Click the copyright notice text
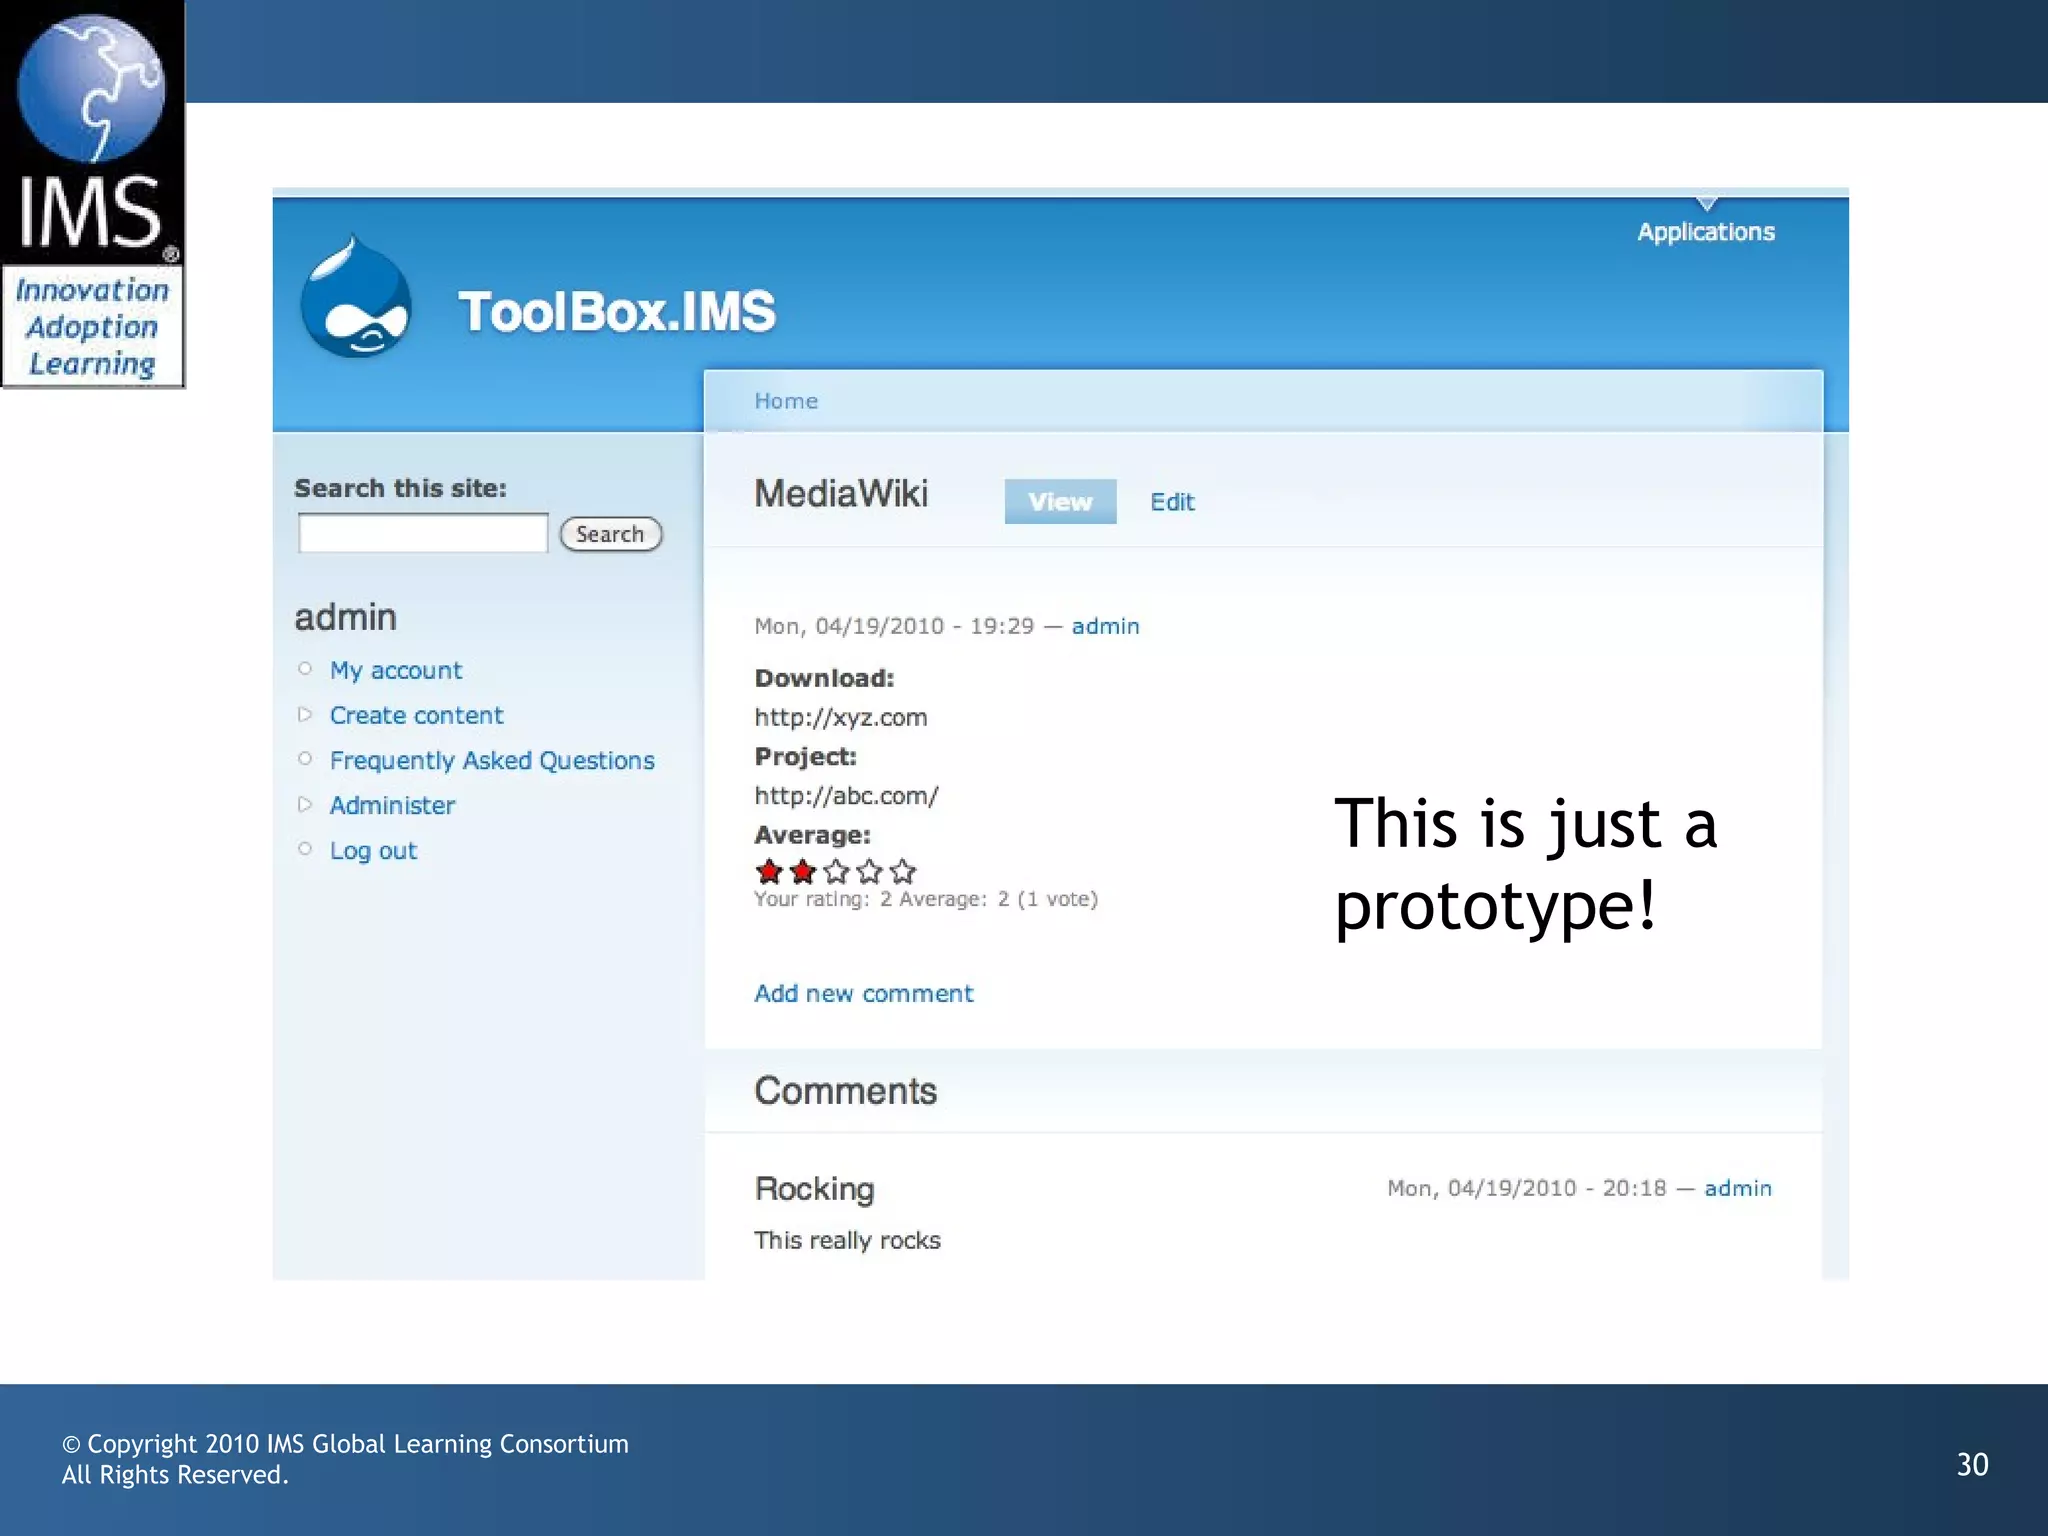The image size is (2048, 1536). (x=345, y=1459)
